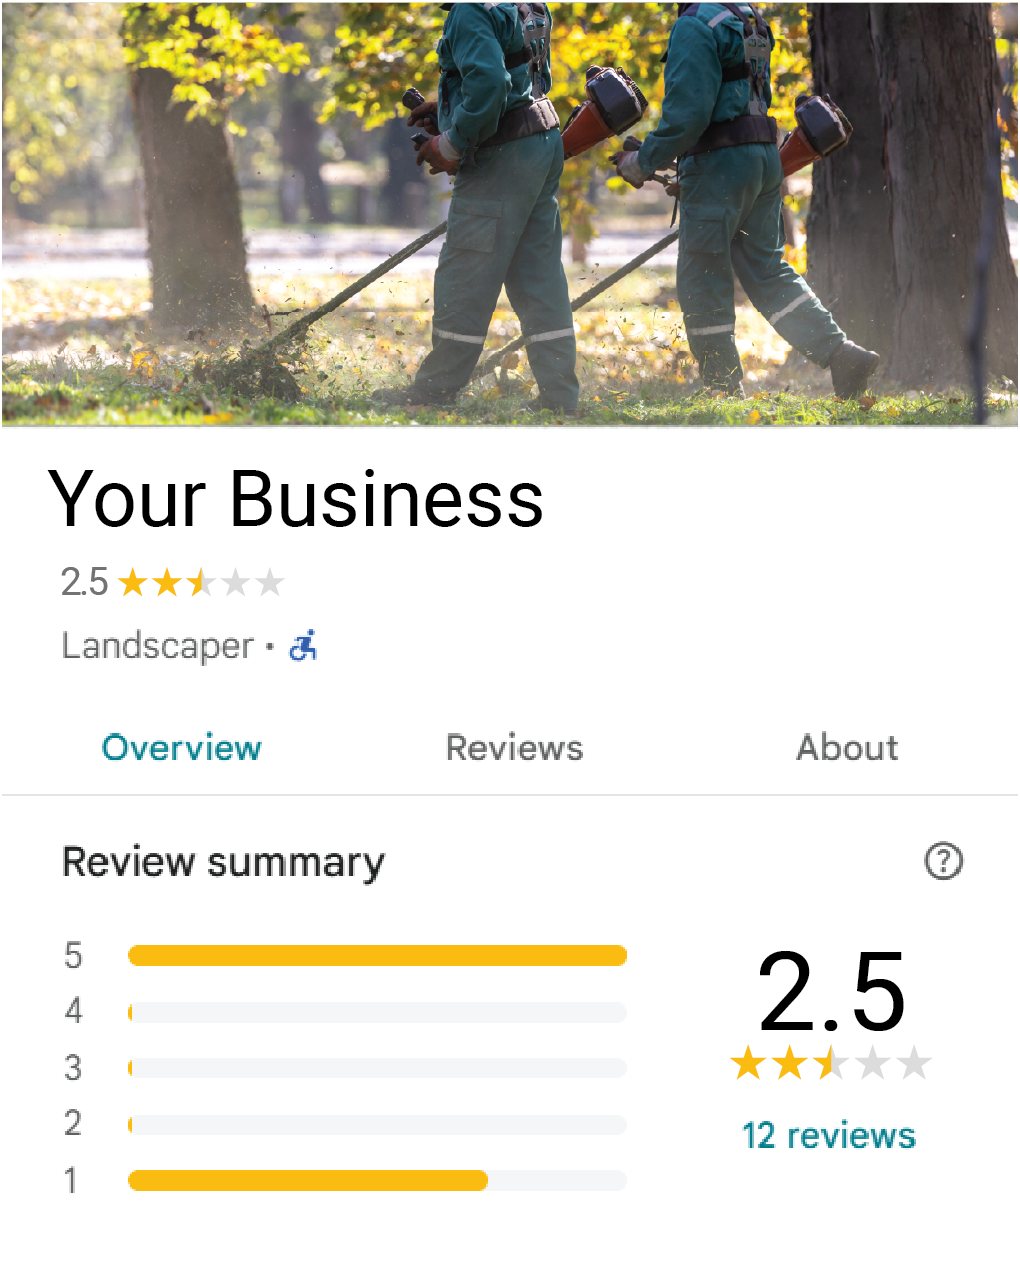The height and width of the screenshot is (1276, 1020).
Task: Open the About tab
Action: pos(847,748)
